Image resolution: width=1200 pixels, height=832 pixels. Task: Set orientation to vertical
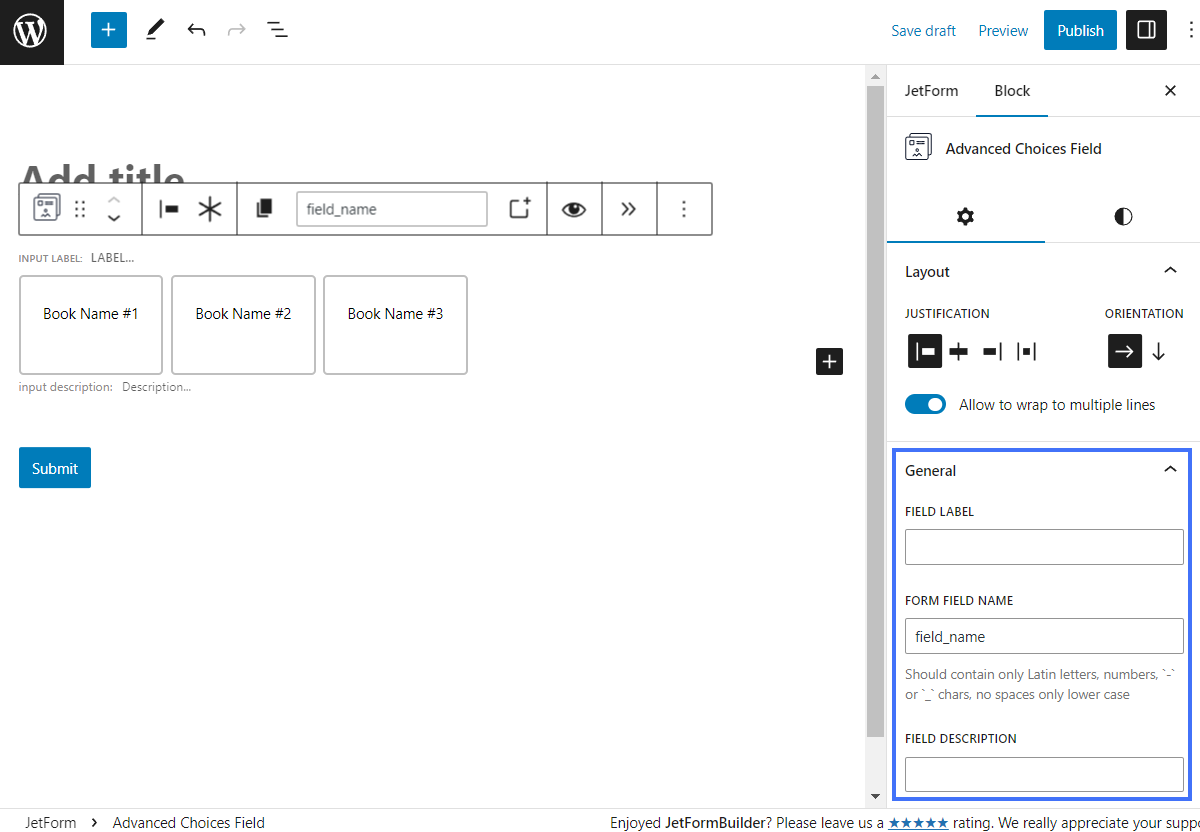point(1159,351)
